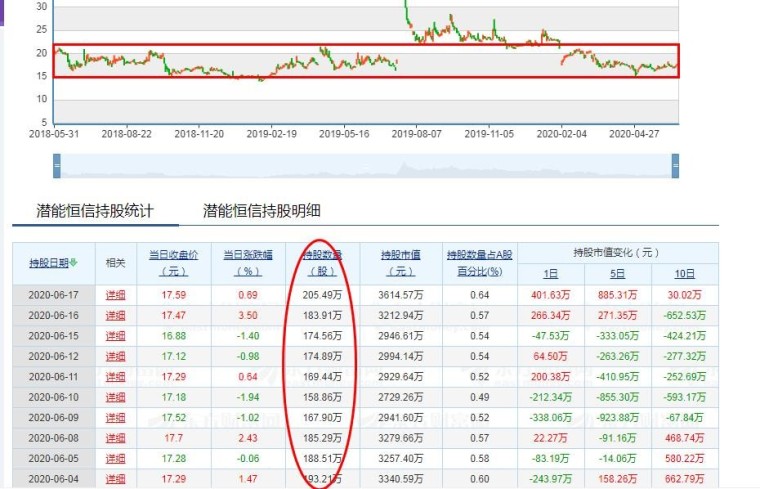
Task: Open 详细 link for 2020-06-10
Action: click(x=116, y=397)
